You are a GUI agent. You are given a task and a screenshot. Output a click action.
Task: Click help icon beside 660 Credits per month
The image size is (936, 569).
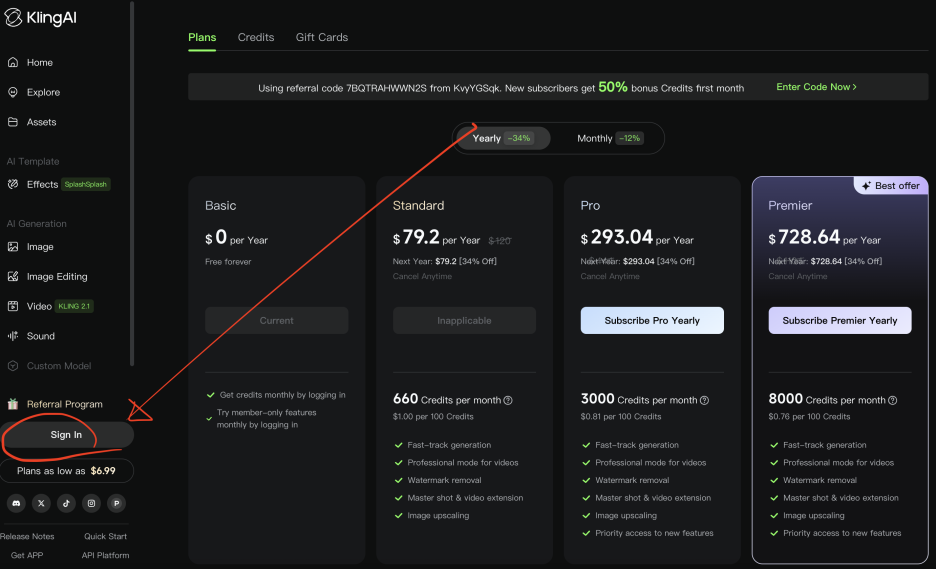508,401
